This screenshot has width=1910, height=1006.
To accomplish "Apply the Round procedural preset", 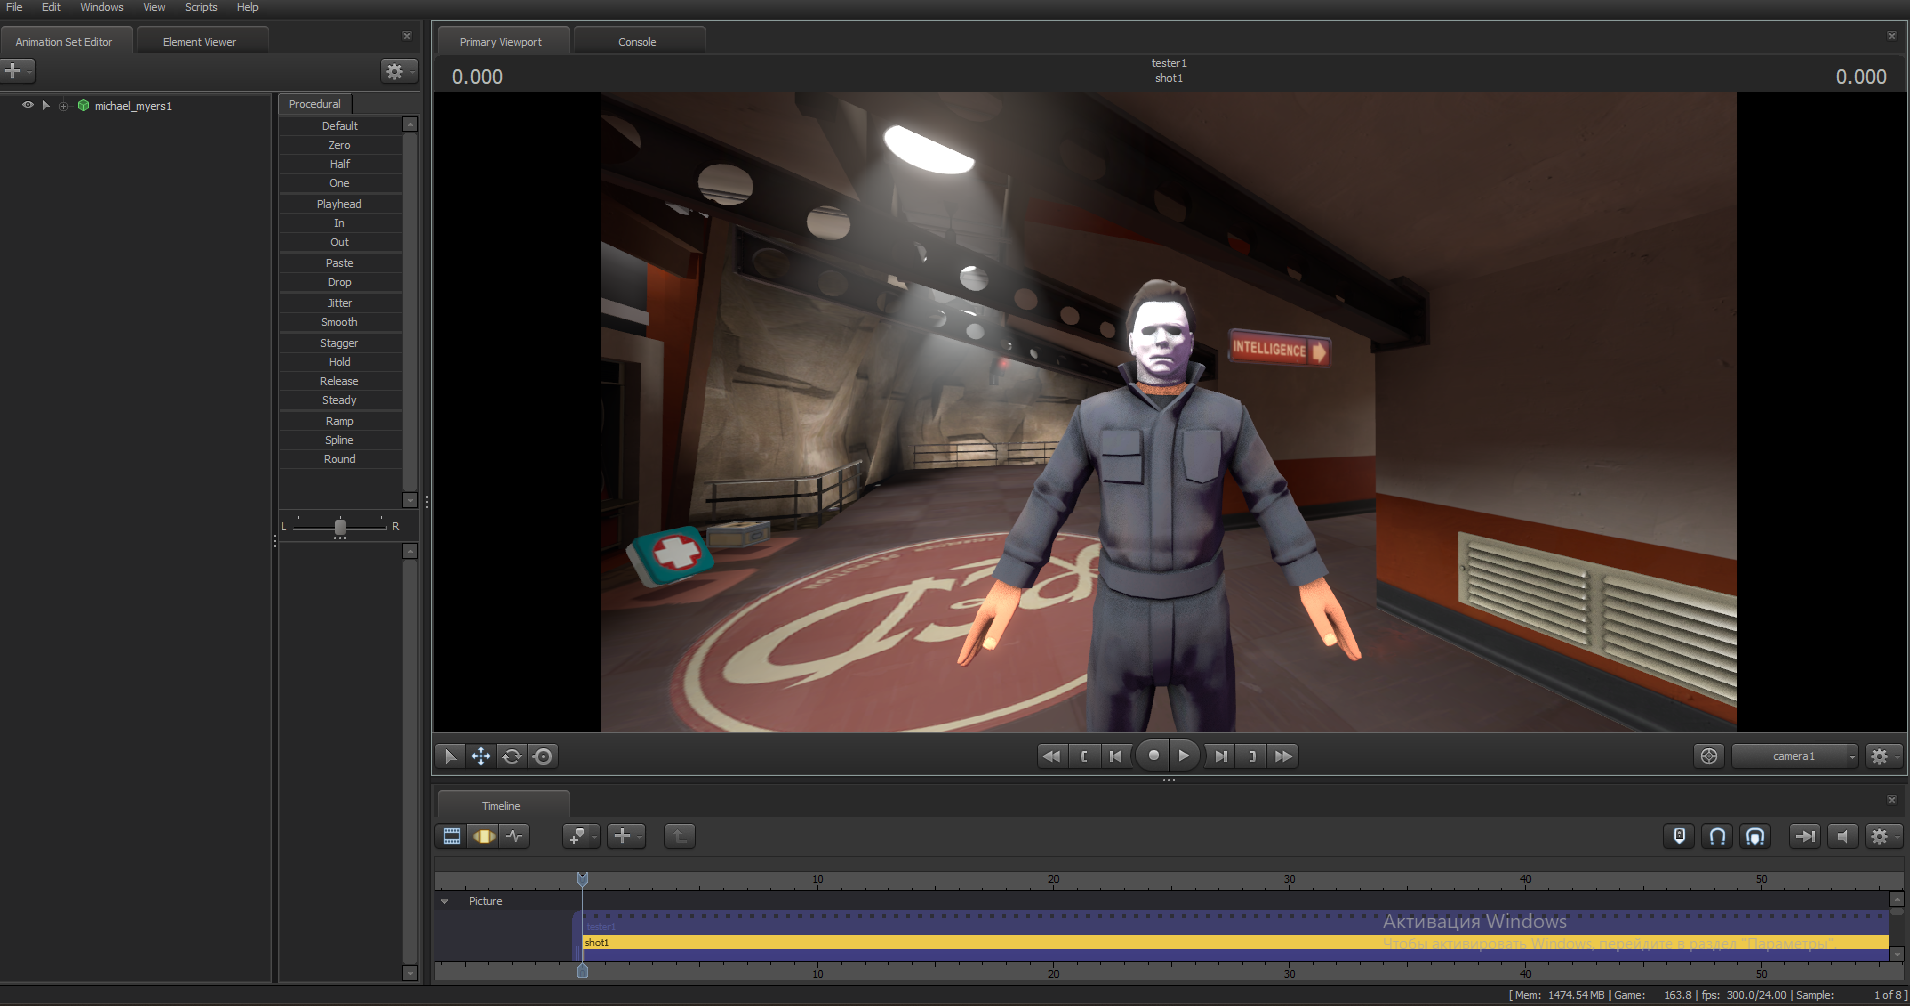I will pyautogui.click(x=340, y=459).
